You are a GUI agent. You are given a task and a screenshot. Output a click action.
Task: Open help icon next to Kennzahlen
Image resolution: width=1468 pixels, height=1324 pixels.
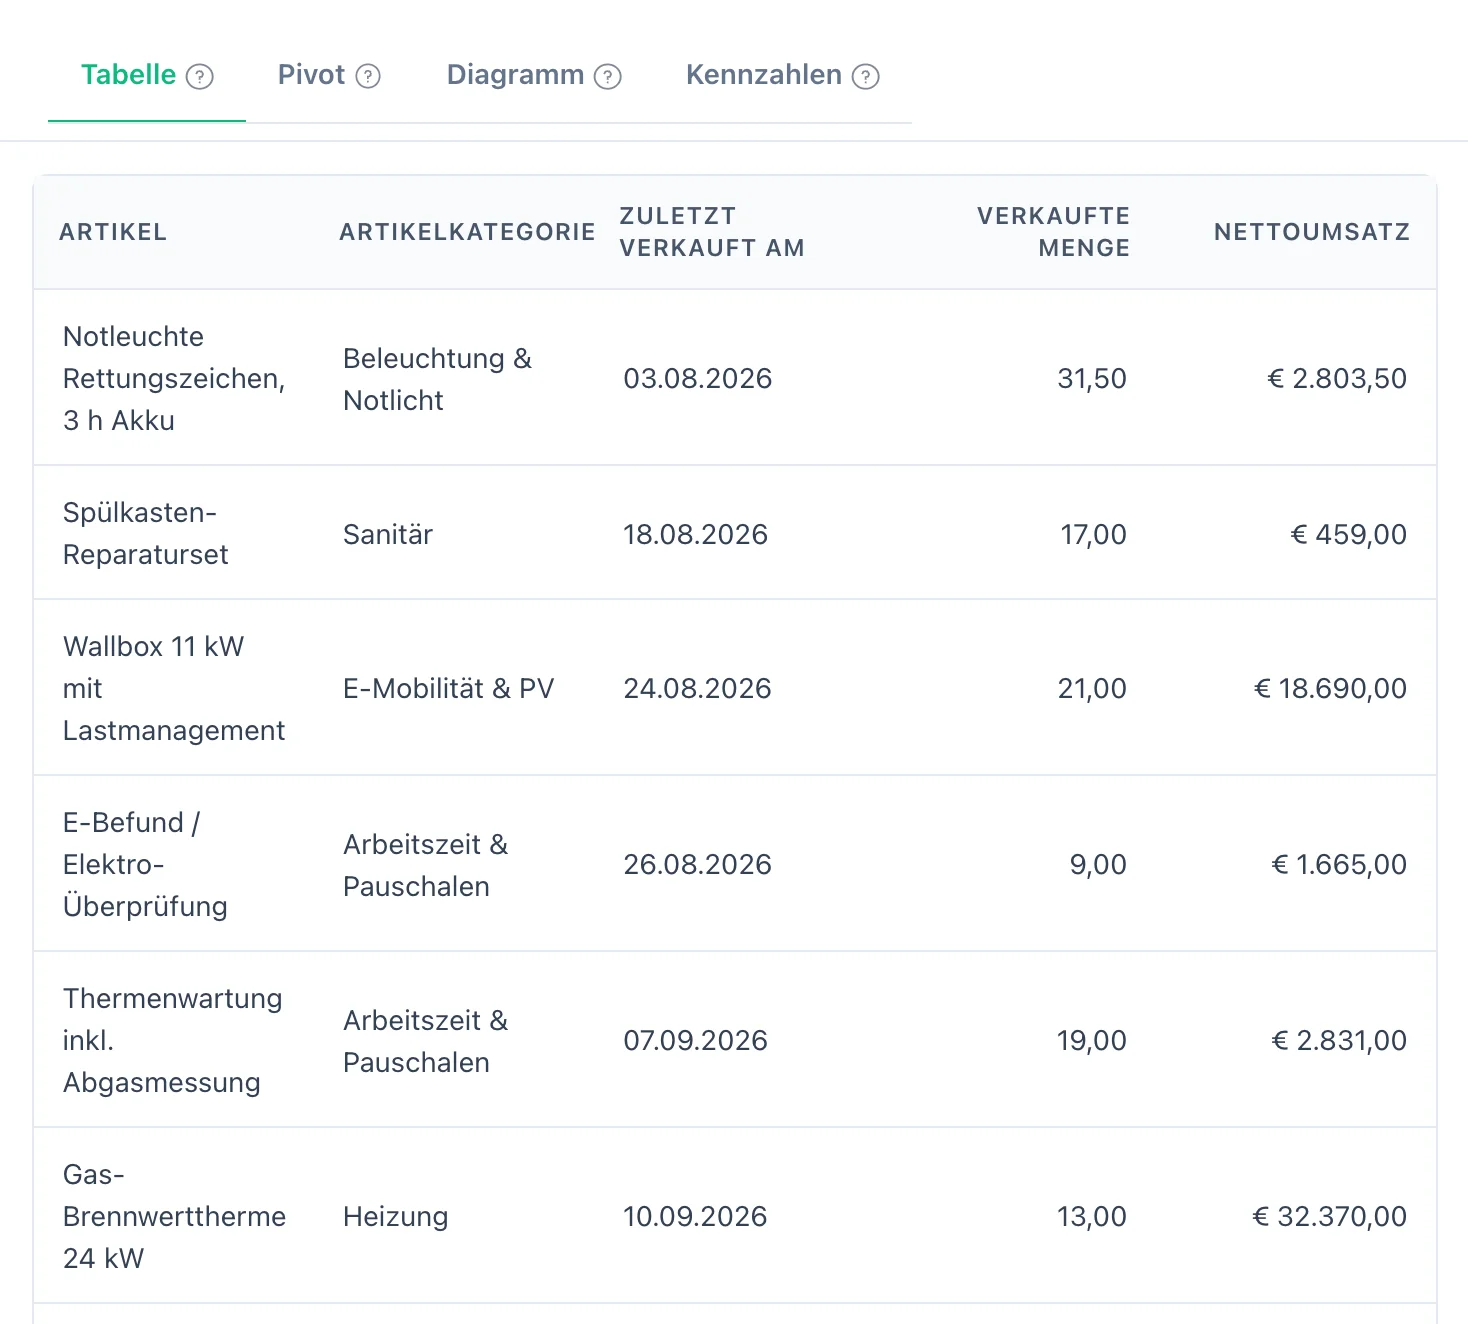point(865,77)
